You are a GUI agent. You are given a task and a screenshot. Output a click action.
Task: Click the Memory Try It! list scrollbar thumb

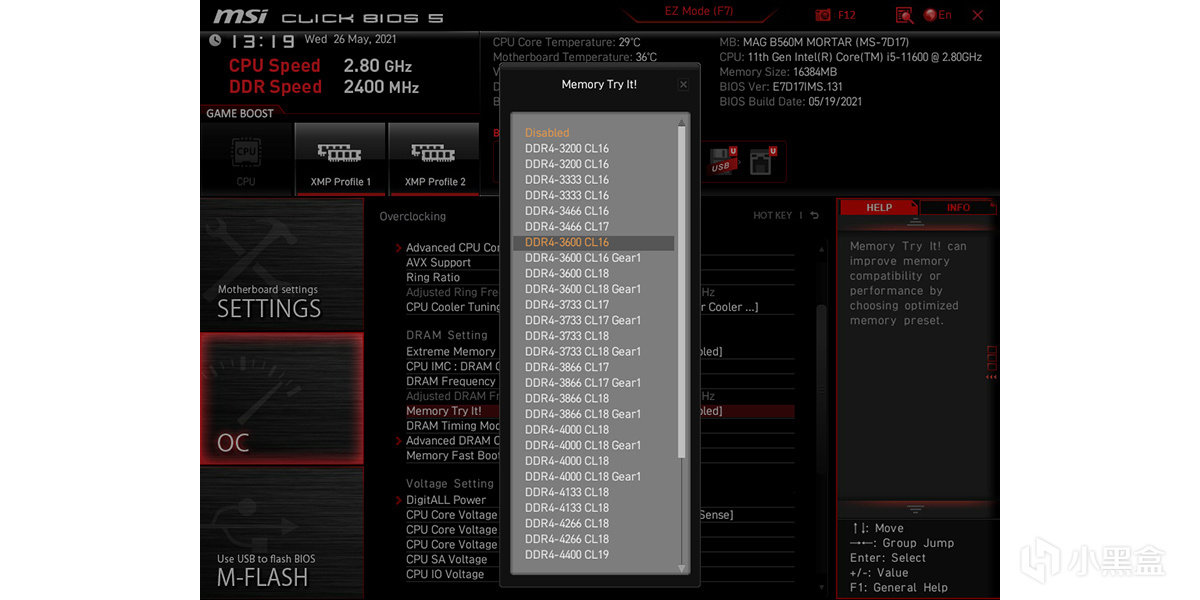682,293
